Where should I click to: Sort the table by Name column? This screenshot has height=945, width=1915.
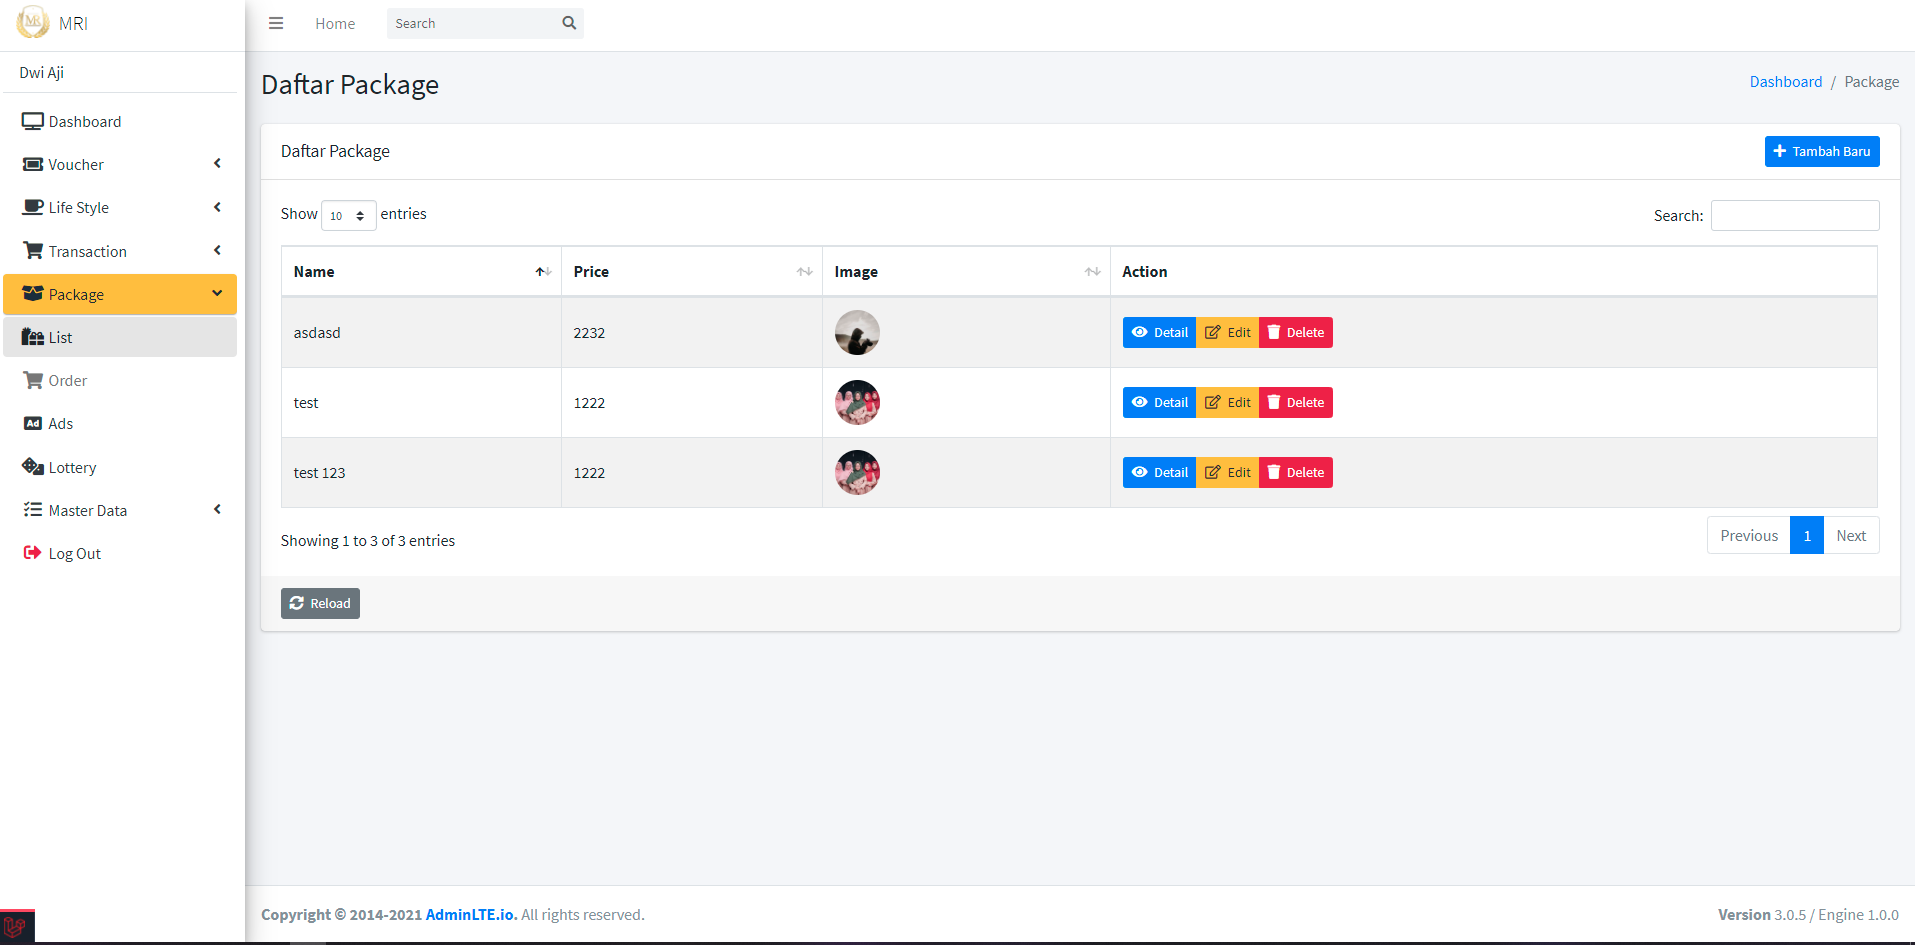coord(421,272)
